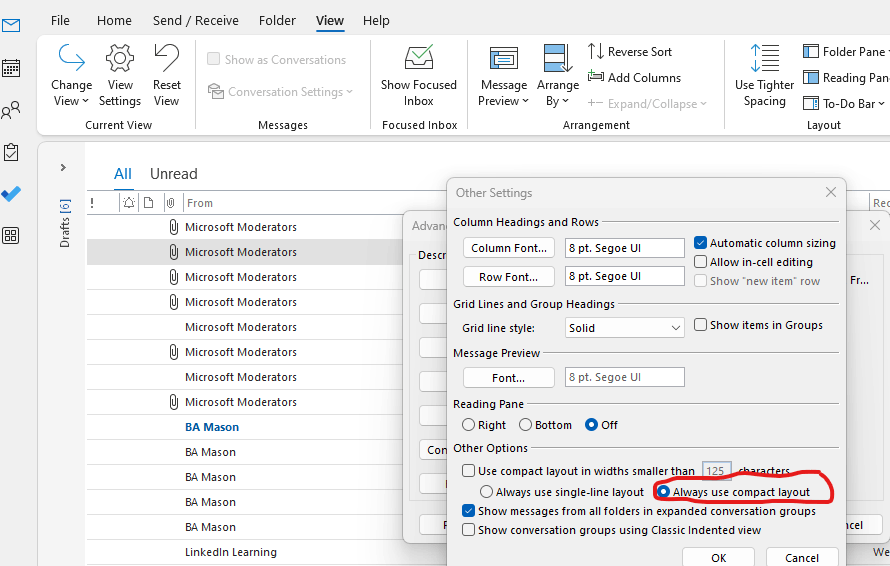890x566 pixels.
Task: Open the Folder Pane layout option
Action: pyautogui.click(x=846, y=52)
